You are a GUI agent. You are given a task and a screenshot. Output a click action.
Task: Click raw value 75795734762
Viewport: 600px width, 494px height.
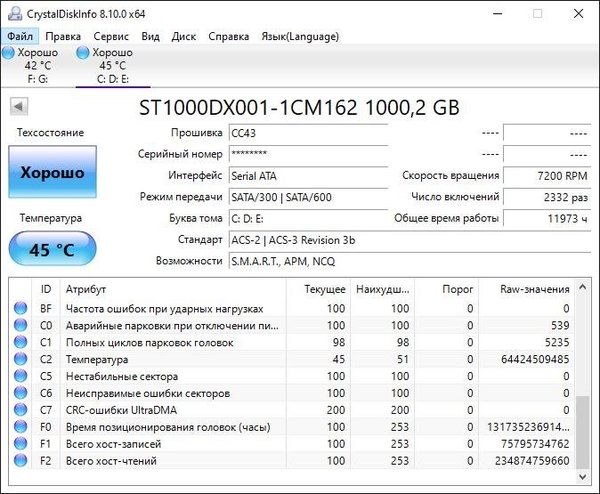pyautogui.click(x=535, y=443)
